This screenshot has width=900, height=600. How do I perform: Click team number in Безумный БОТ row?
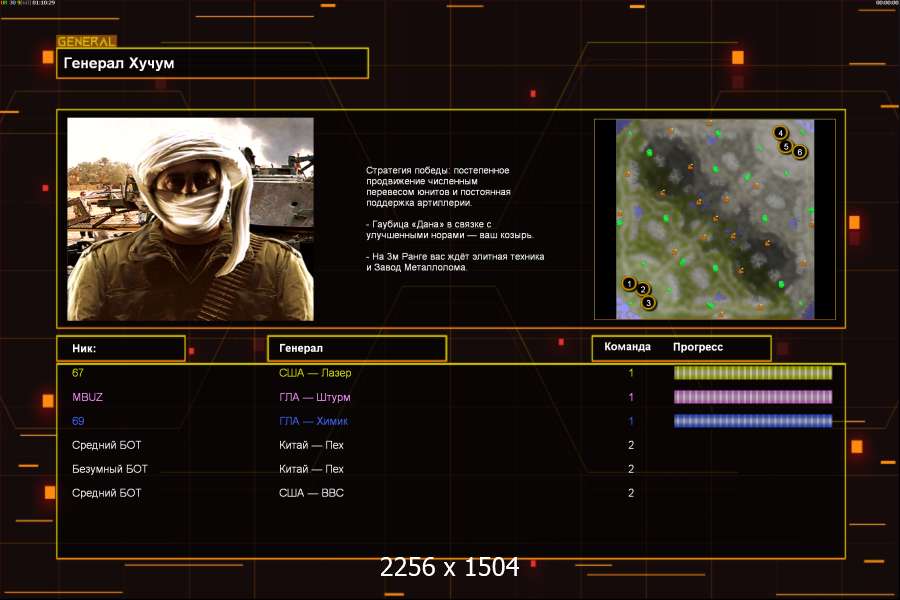coord(631,469)
